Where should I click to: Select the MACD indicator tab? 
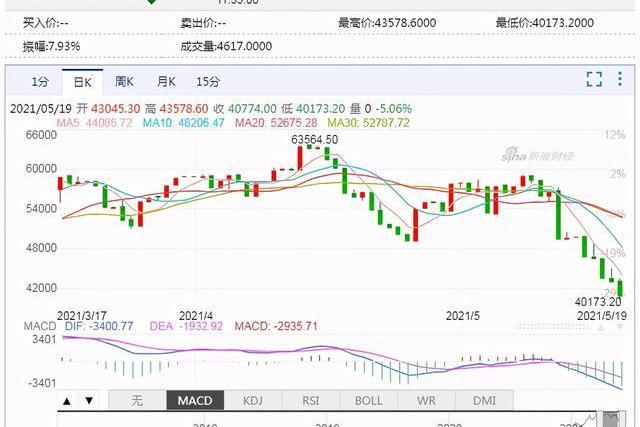tap(195, 401)
